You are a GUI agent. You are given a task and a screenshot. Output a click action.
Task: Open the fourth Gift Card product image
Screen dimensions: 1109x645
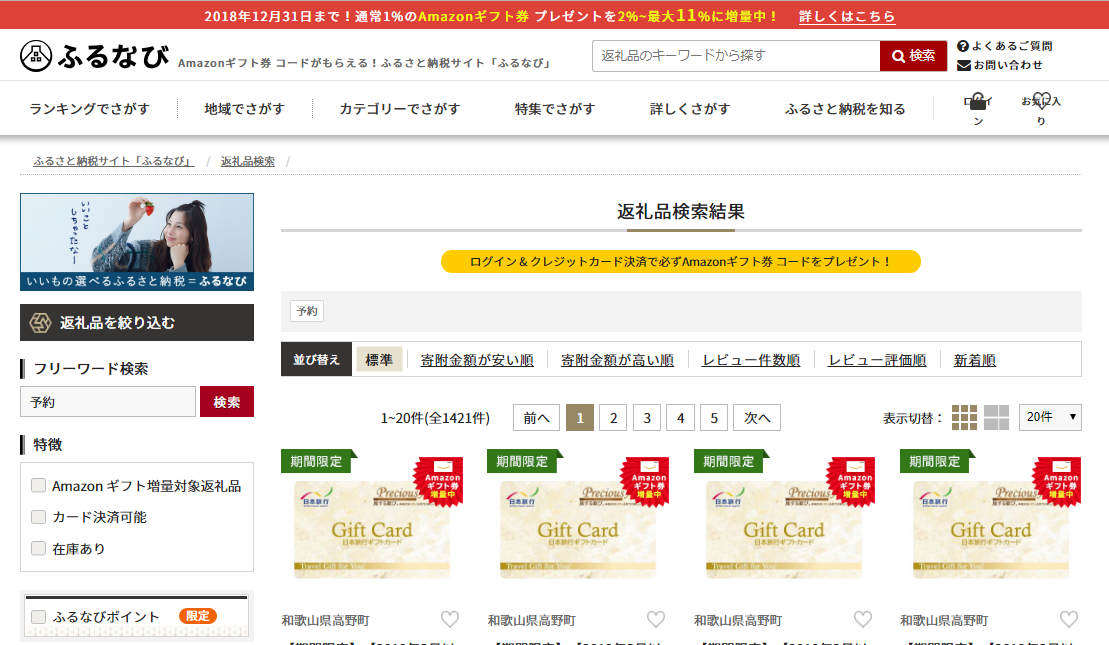991,530
